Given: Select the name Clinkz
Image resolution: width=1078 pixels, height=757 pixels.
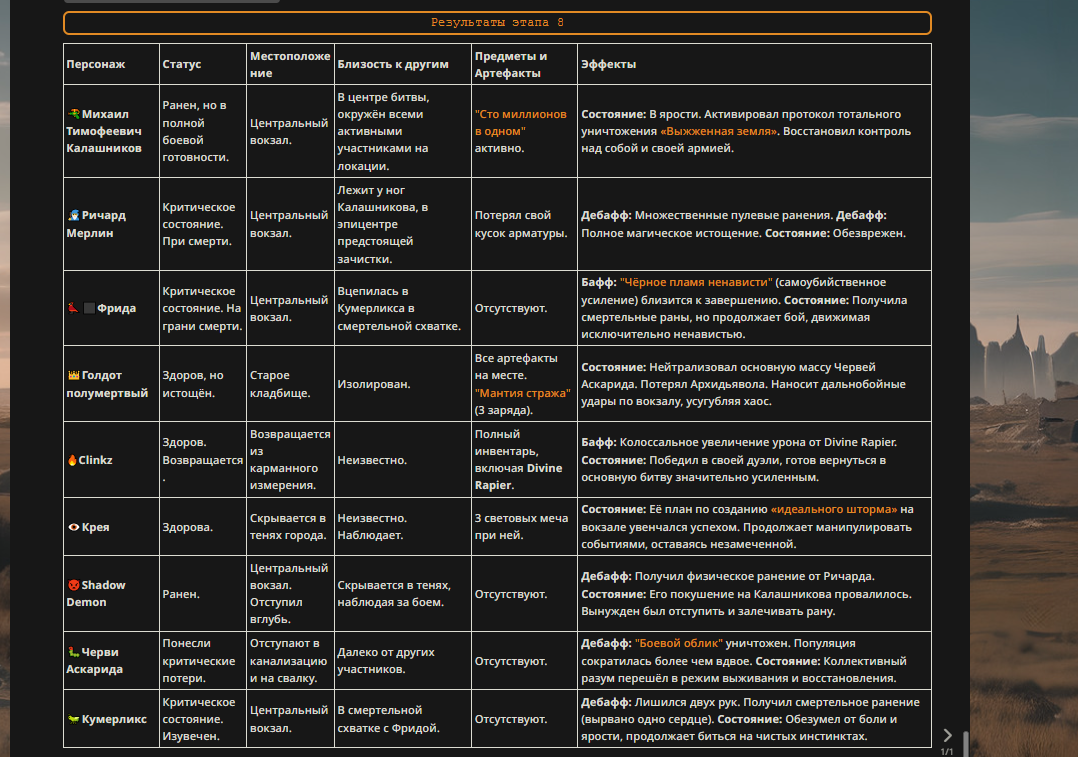Looking at the screenshot, I should [95, 460].
